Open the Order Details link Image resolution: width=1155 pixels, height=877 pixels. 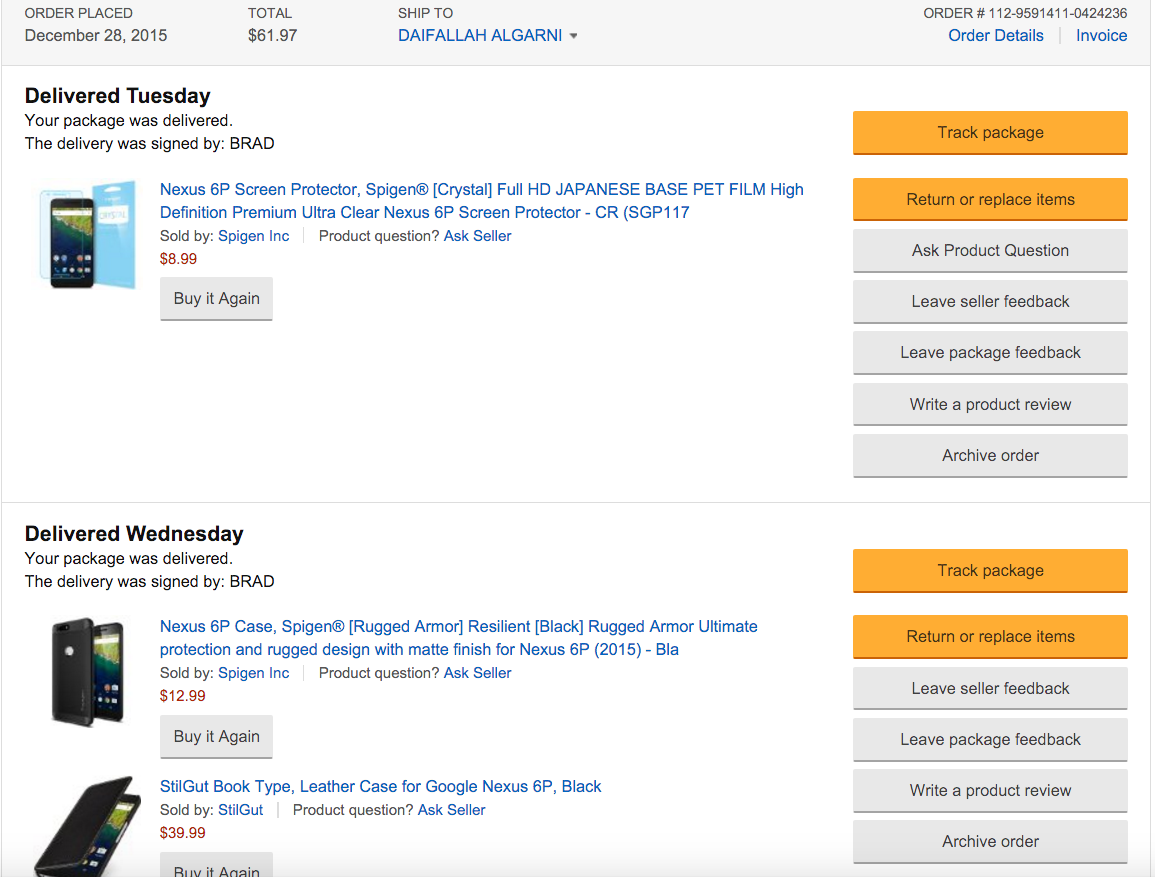tap(995, 36)
